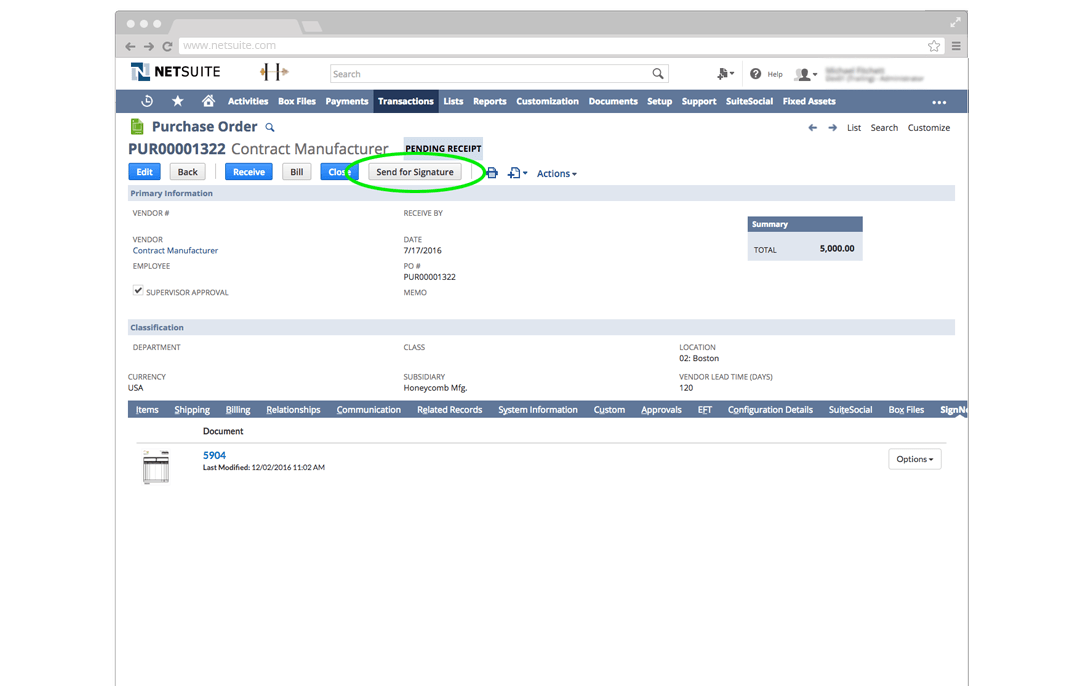Click into the NetSuite global Search field

click(x=490, y=74)
